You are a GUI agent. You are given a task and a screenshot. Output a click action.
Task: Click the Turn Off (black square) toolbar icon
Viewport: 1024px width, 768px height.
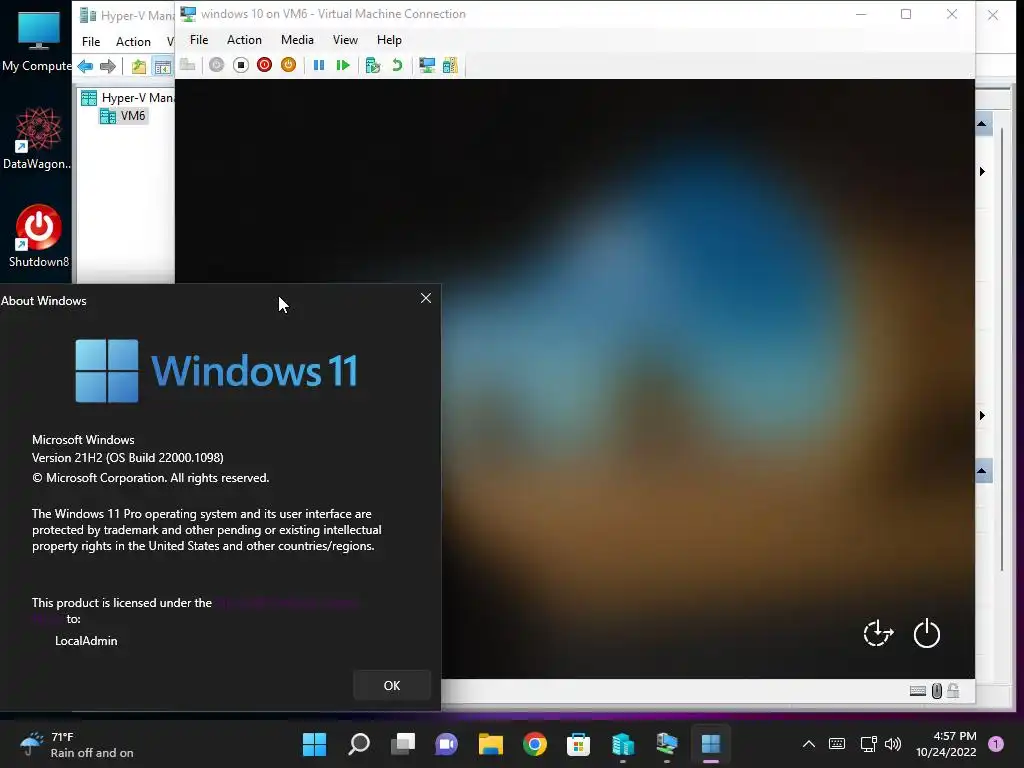pyautogui.click(x=241, y=65)
